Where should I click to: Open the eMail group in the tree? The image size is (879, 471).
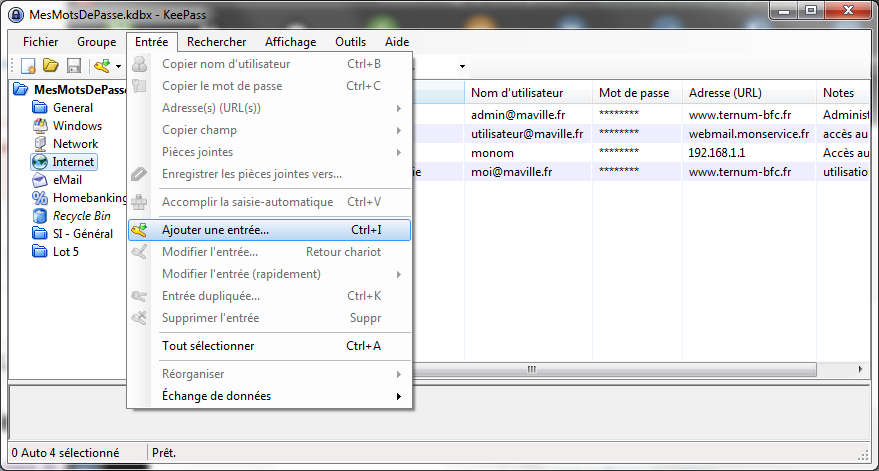[x=67, y=180]
